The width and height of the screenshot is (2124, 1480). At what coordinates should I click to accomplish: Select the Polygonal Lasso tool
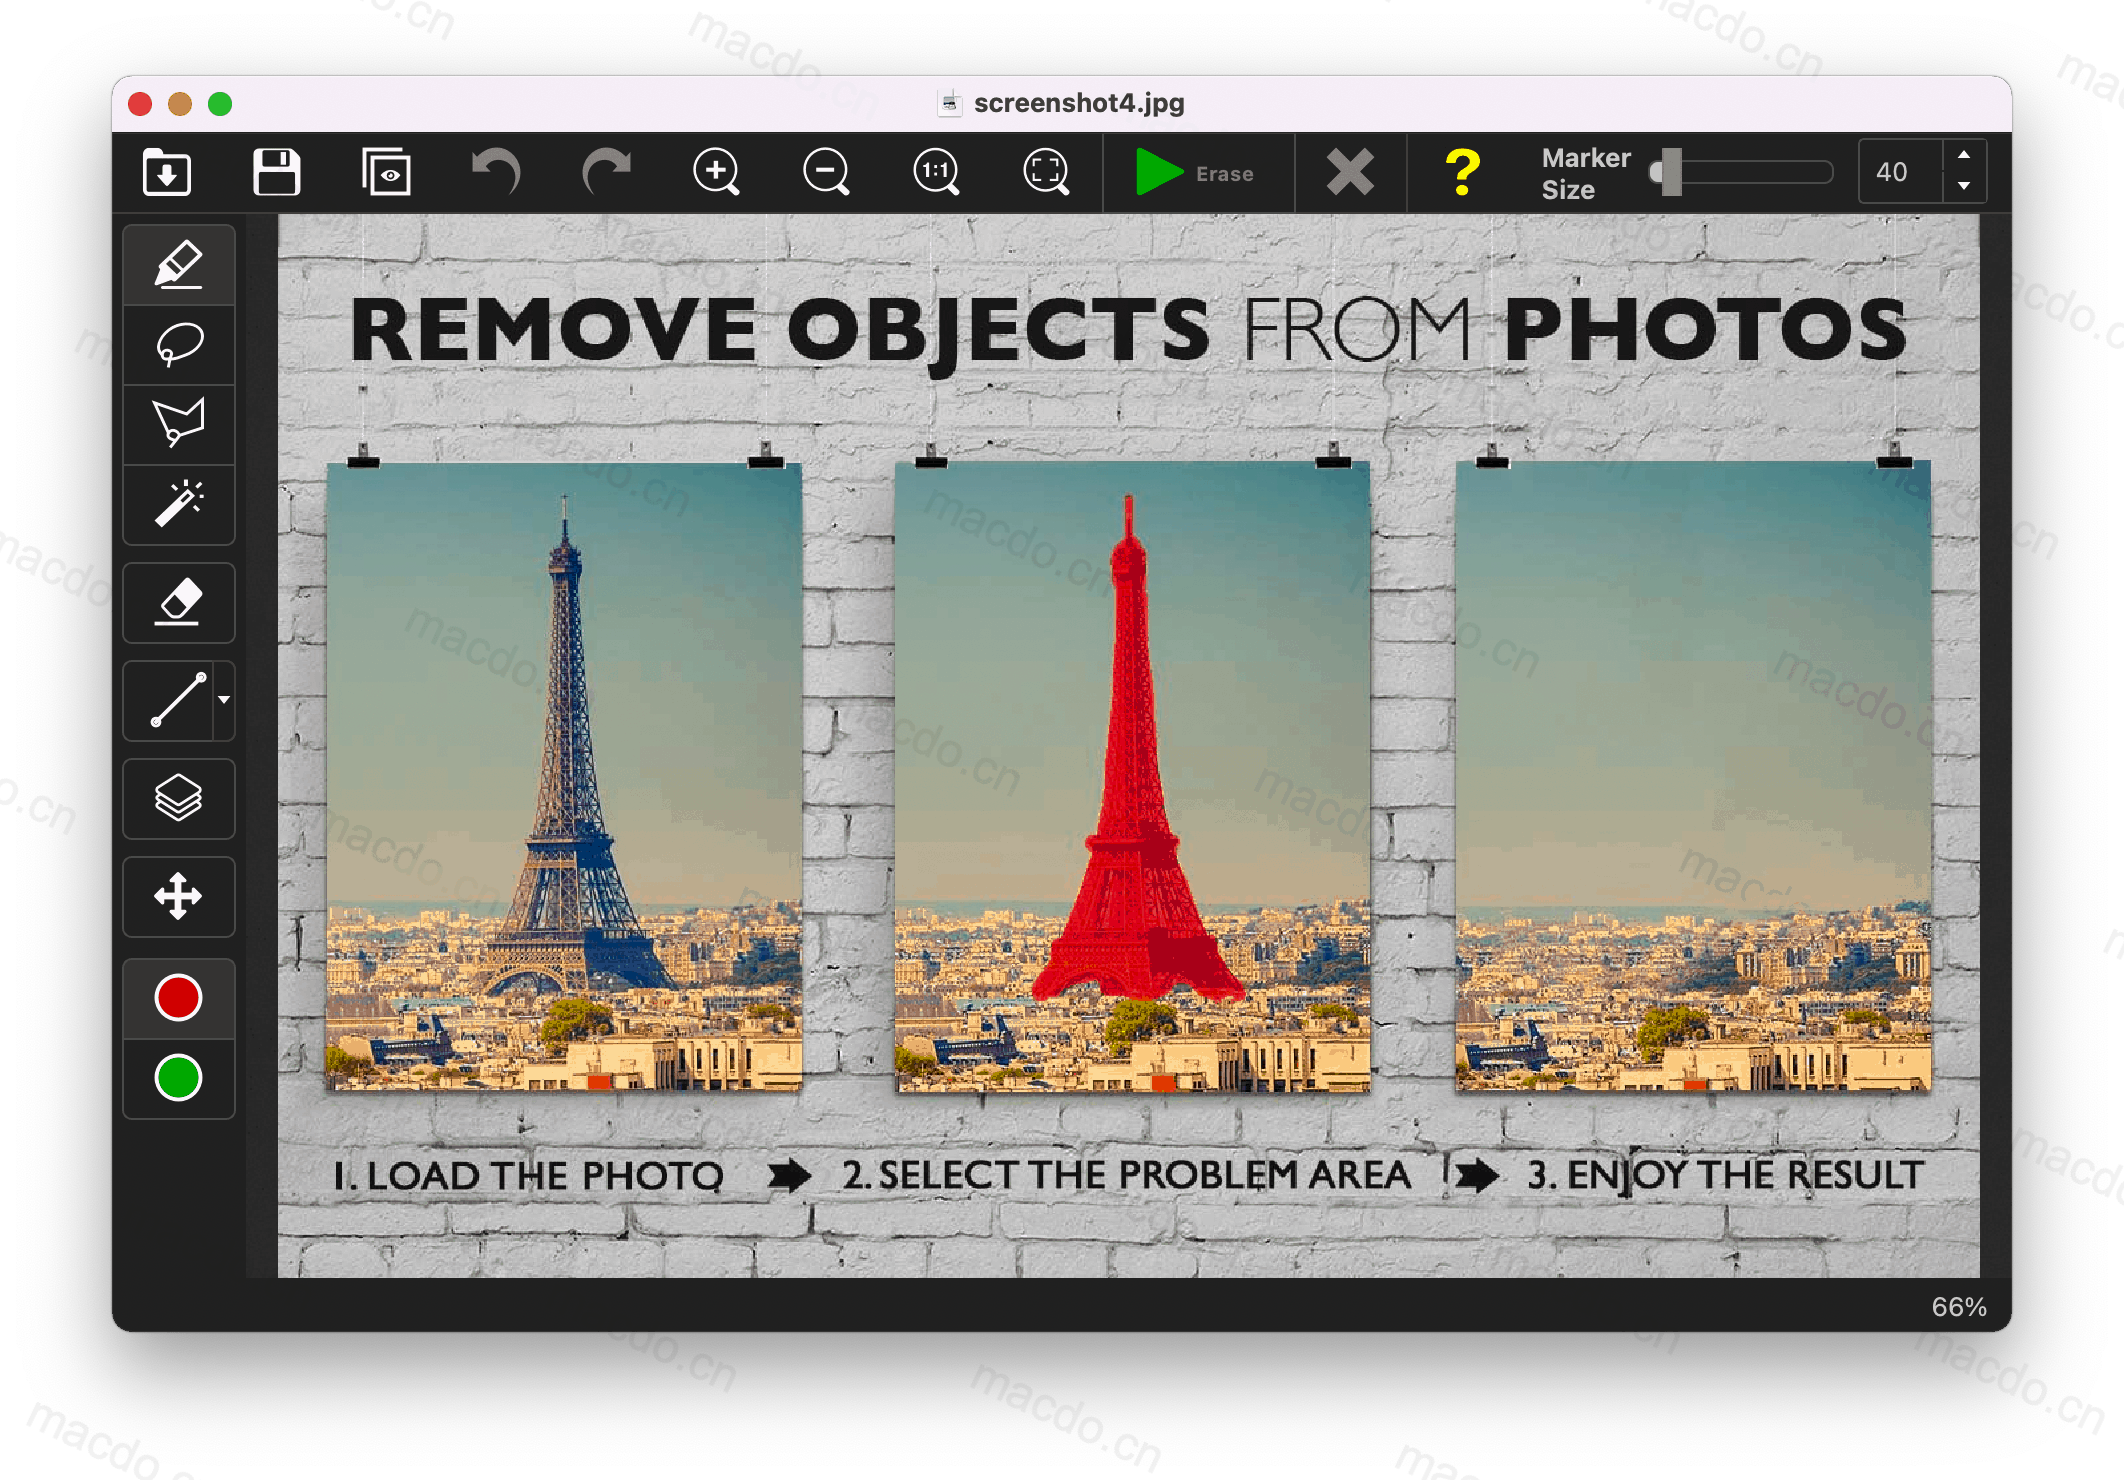(x=179, y=424)
